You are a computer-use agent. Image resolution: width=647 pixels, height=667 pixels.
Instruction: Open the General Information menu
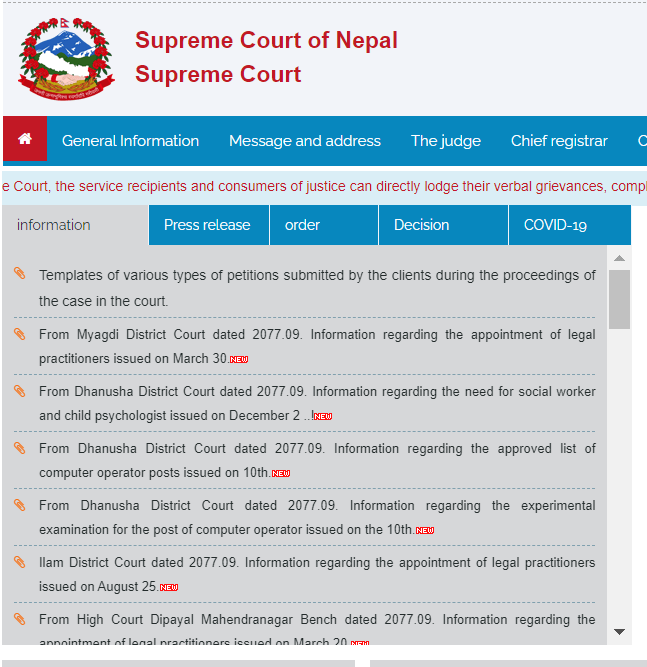130,141
